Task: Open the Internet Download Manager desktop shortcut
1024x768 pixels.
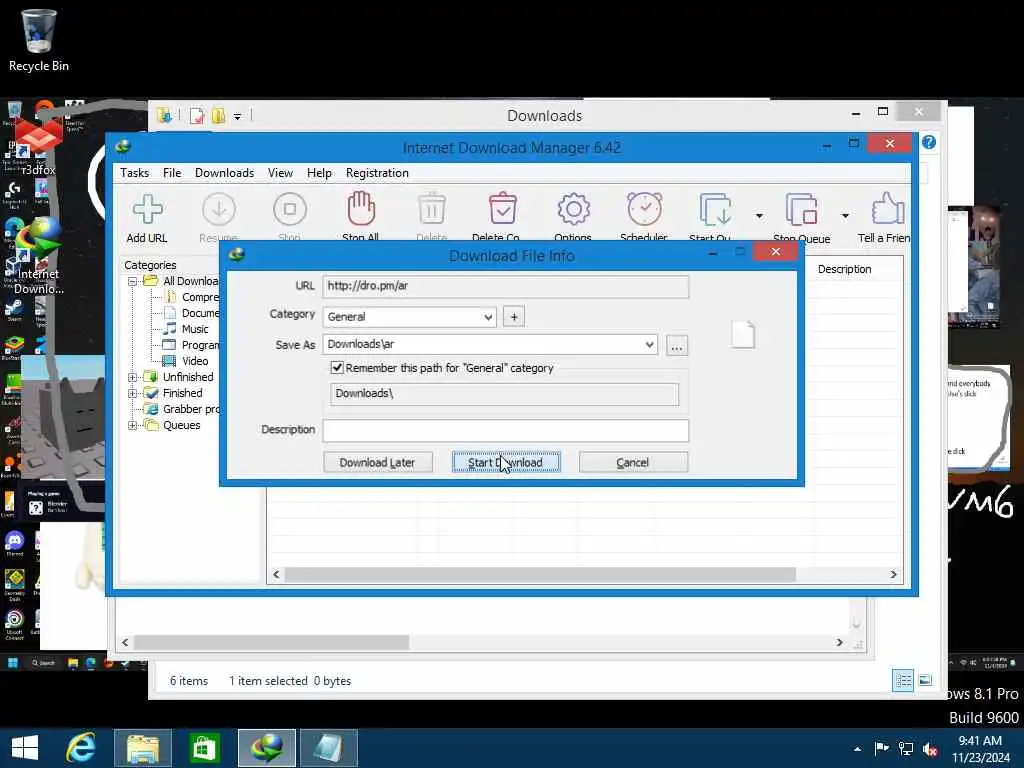Action: (x=39, y=256)
